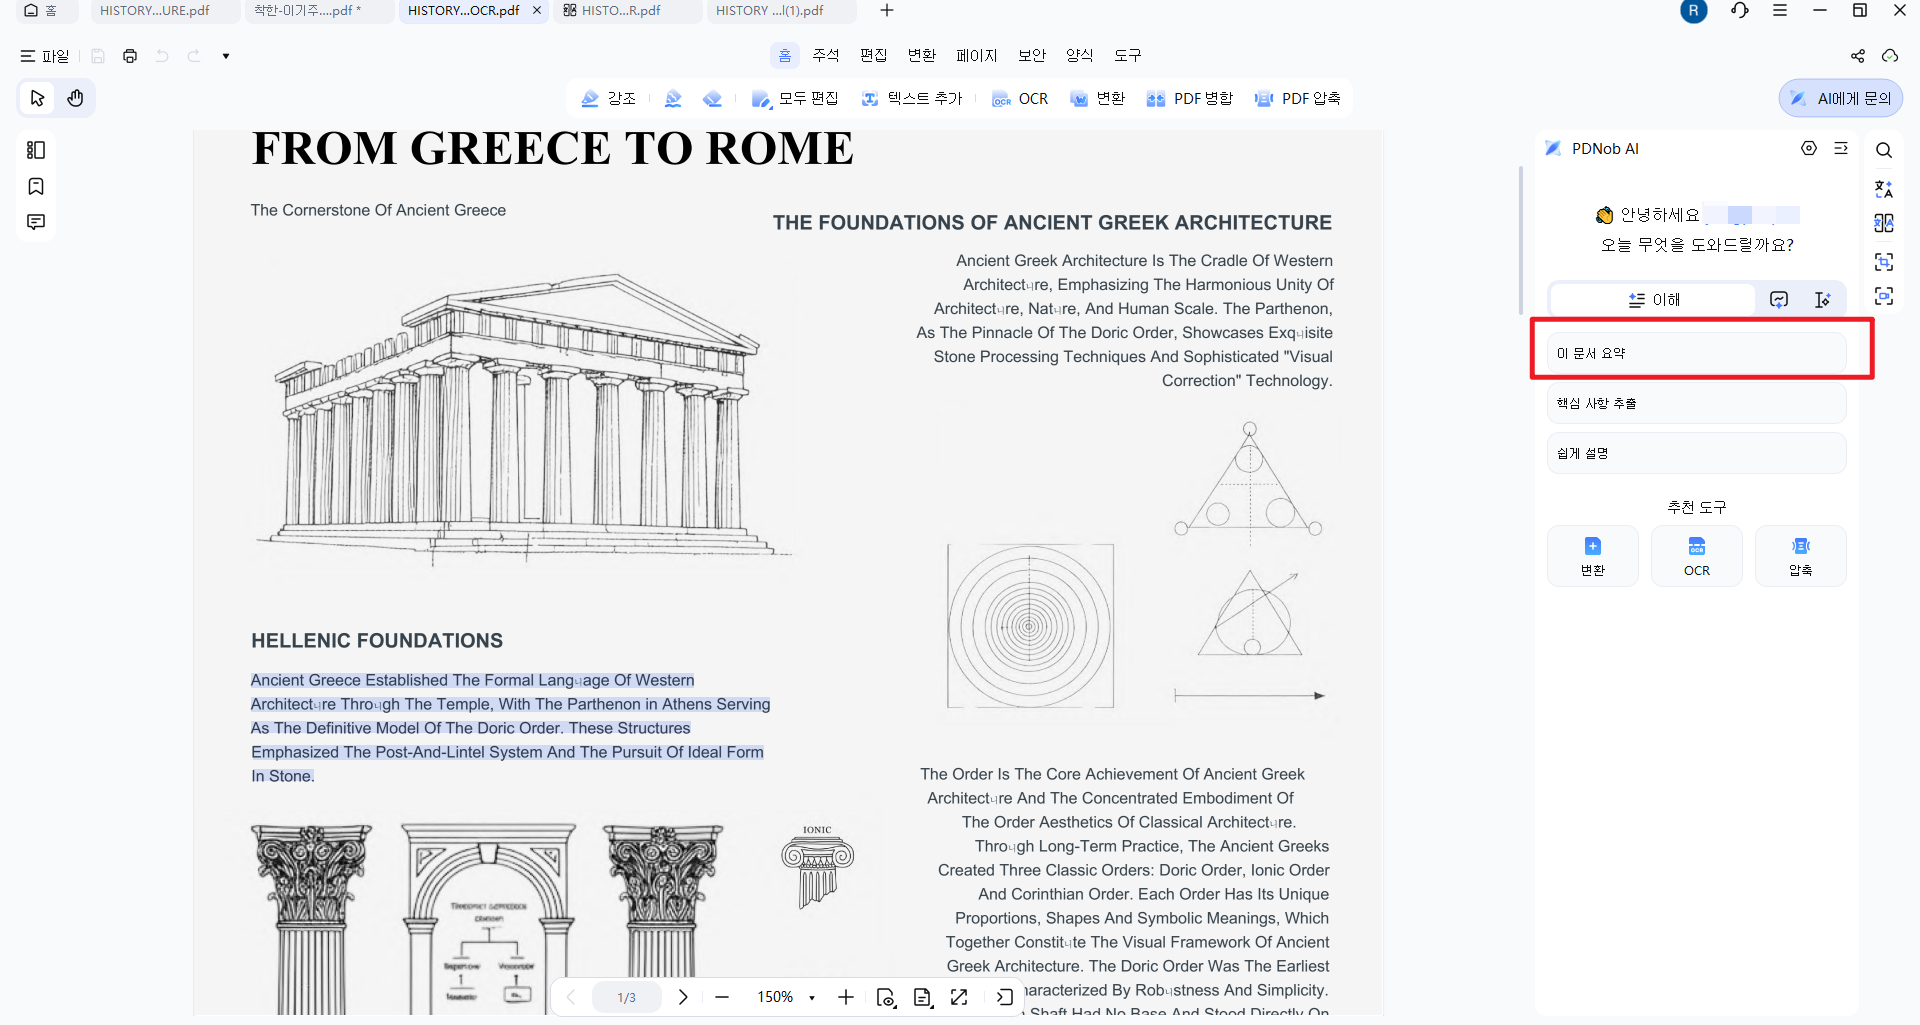Switch to the 착한-이기주 pdf document tab

tap(320, 11)
